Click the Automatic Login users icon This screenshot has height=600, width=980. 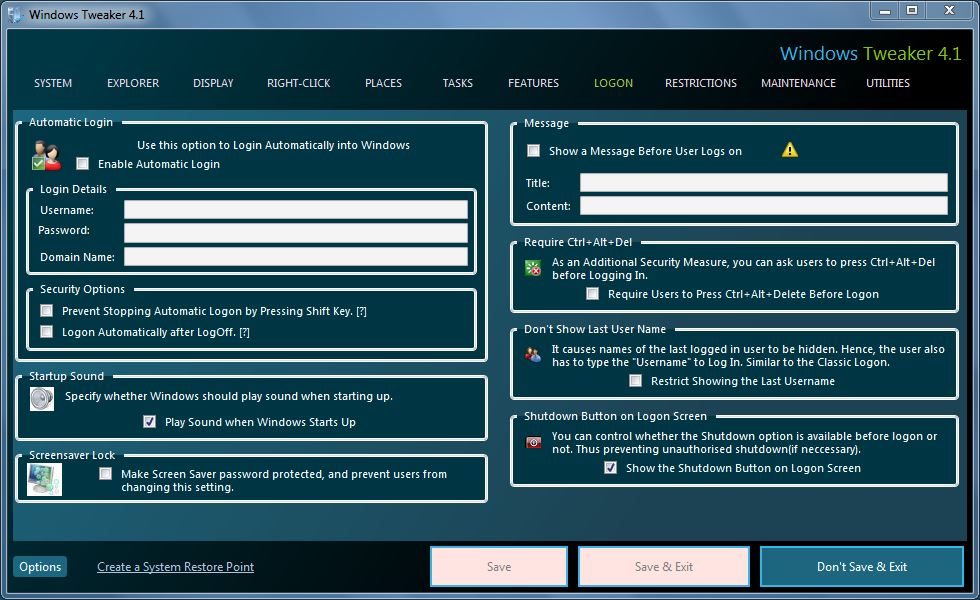(47, 156)
